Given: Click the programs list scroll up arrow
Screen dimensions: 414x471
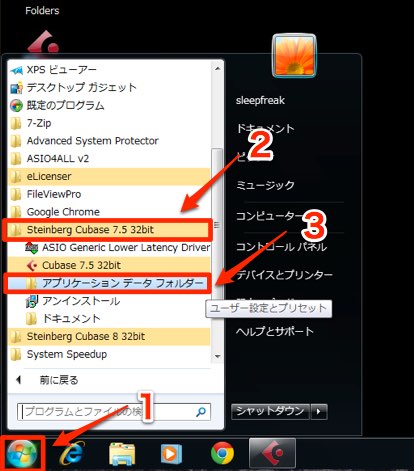Looking at the screenshot, I should pyautogui.click(x=217, y=69).
